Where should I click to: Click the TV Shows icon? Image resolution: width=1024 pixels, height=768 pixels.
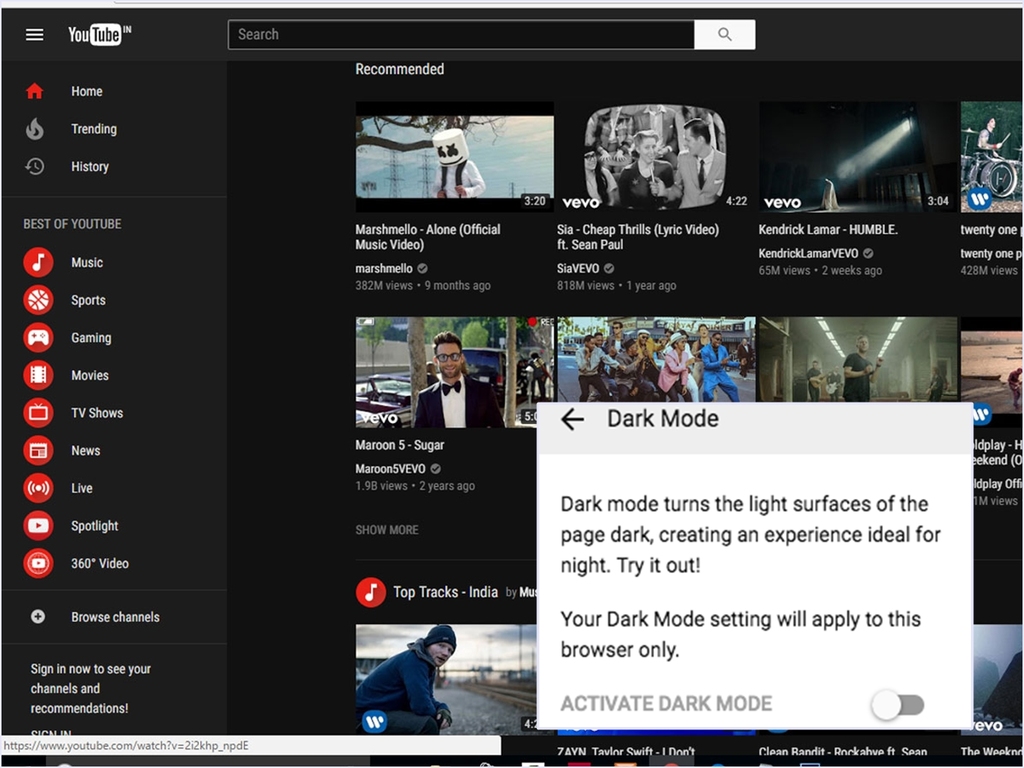(39, 413)
